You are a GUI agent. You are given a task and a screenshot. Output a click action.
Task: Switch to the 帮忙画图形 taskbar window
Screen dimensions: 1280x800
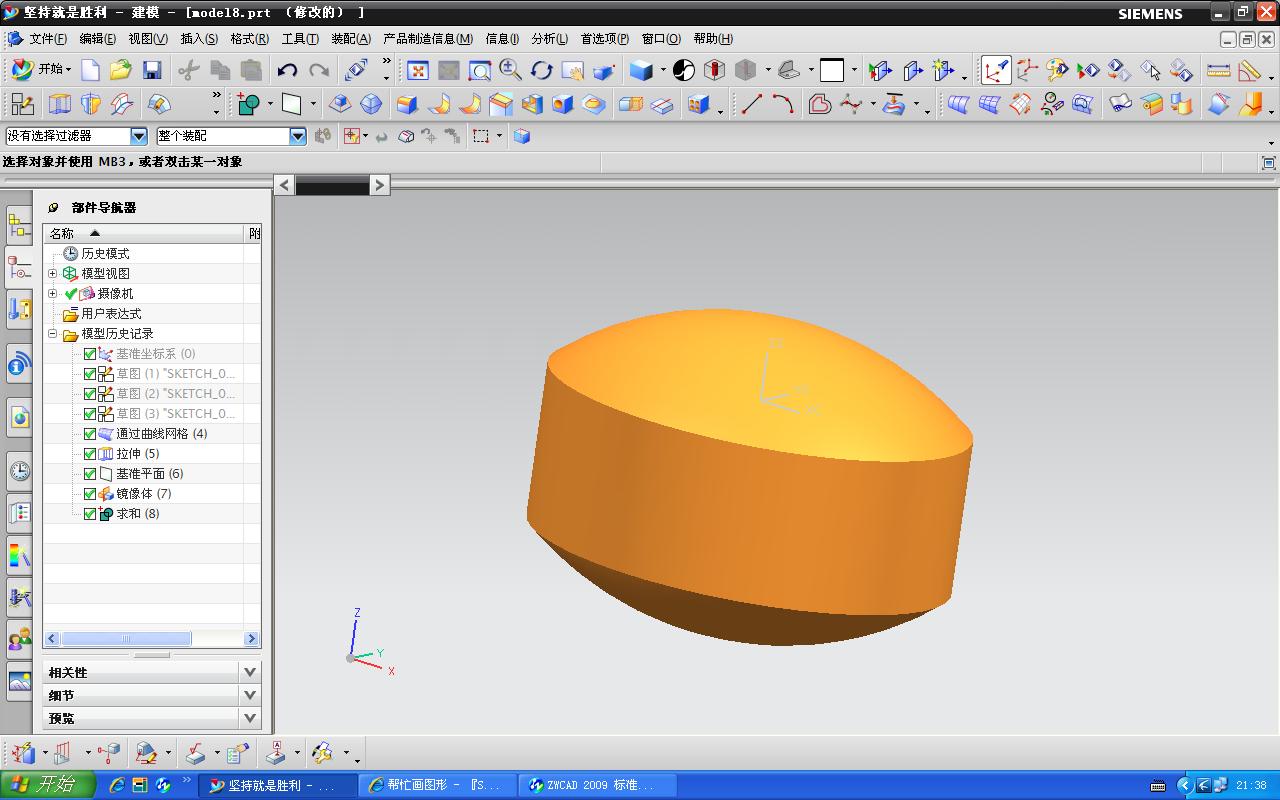[x=438, y=786]
